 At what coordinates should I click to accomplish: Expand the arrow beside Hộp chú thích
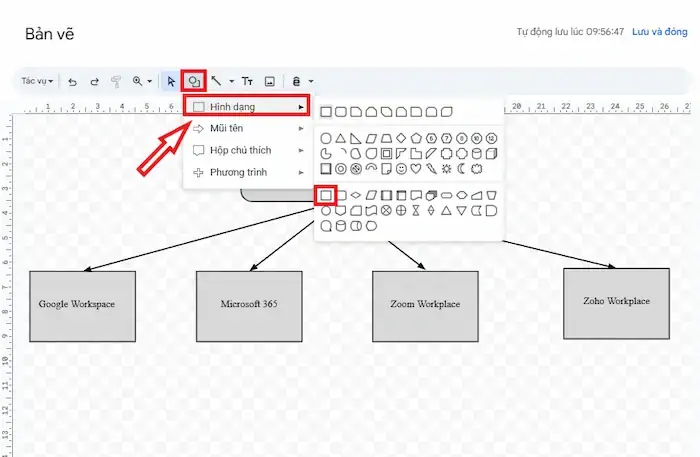[301, 150]
